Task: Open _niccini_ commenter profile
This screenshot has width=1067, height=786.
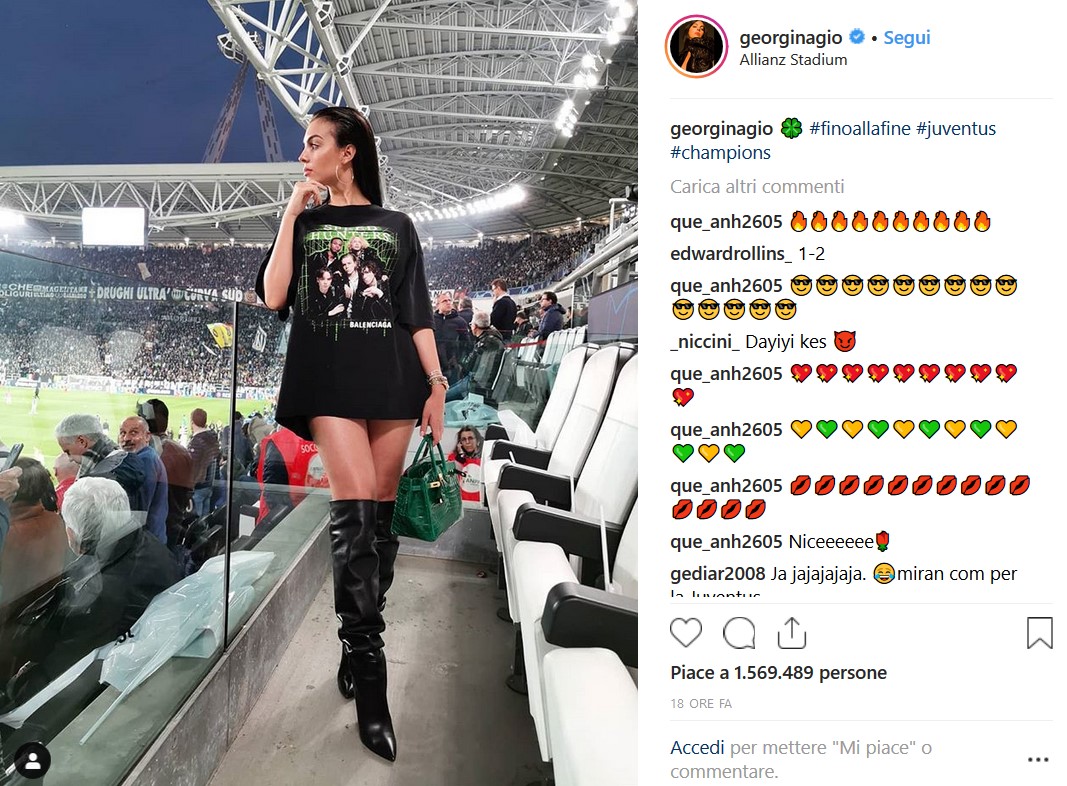Action: click(x=704, y=342)
